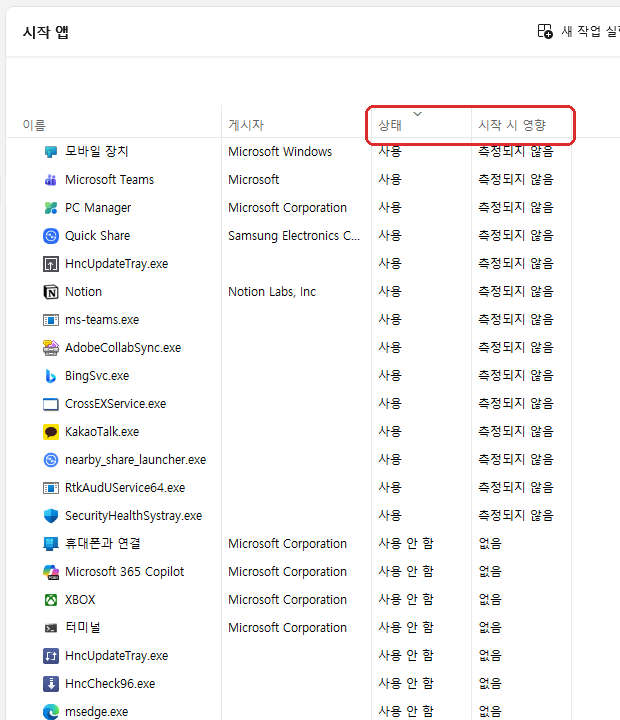Click publisher cell 'Microsoft Windows'
This screenshot has height=720, width=620.
(280, 152)
